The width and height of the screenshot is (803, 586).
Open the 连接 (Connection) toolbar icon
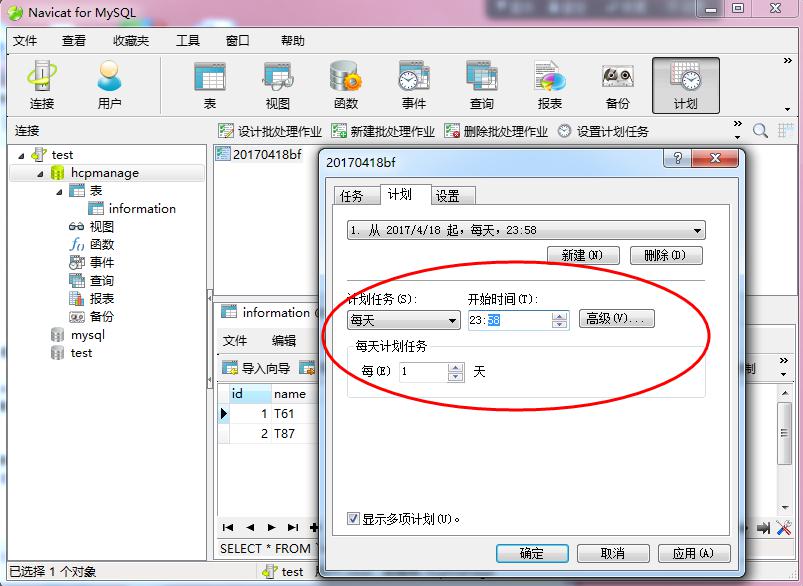tap(42, 85)
